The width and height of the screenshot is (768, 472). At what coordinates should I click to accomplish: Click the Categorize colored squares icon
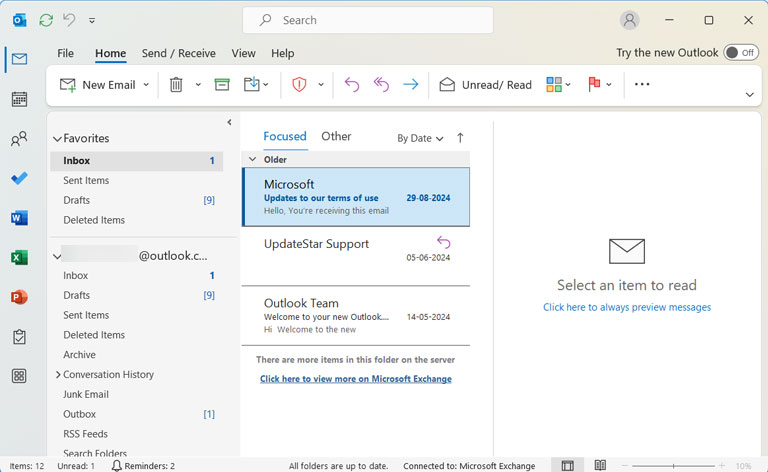click(x=553, y=84)
